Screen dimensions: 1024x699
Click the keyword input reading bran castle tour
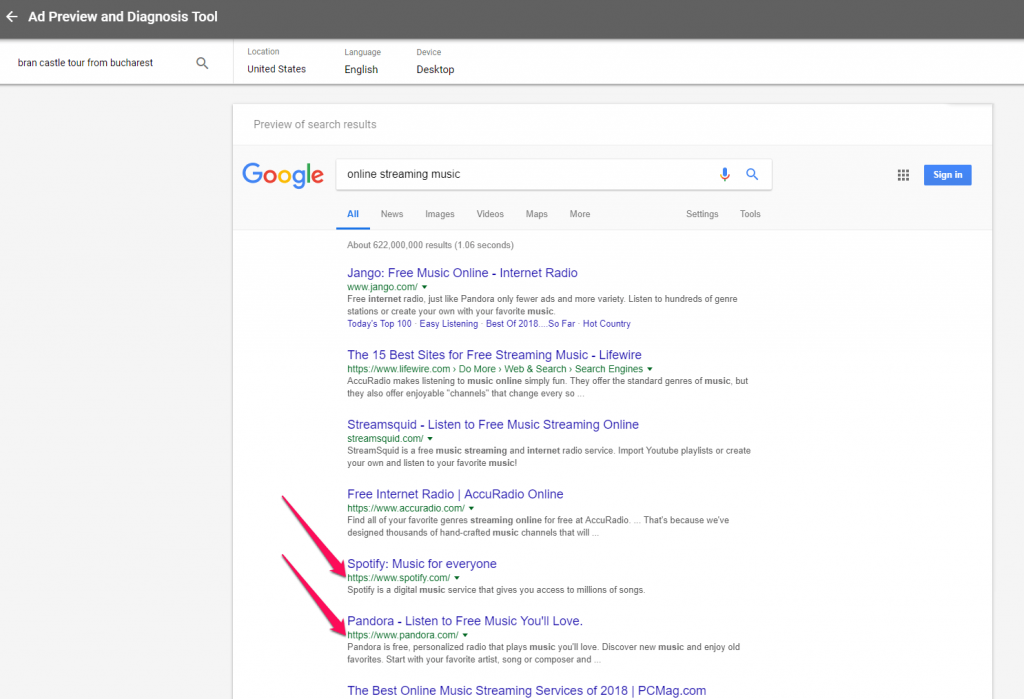85,62
